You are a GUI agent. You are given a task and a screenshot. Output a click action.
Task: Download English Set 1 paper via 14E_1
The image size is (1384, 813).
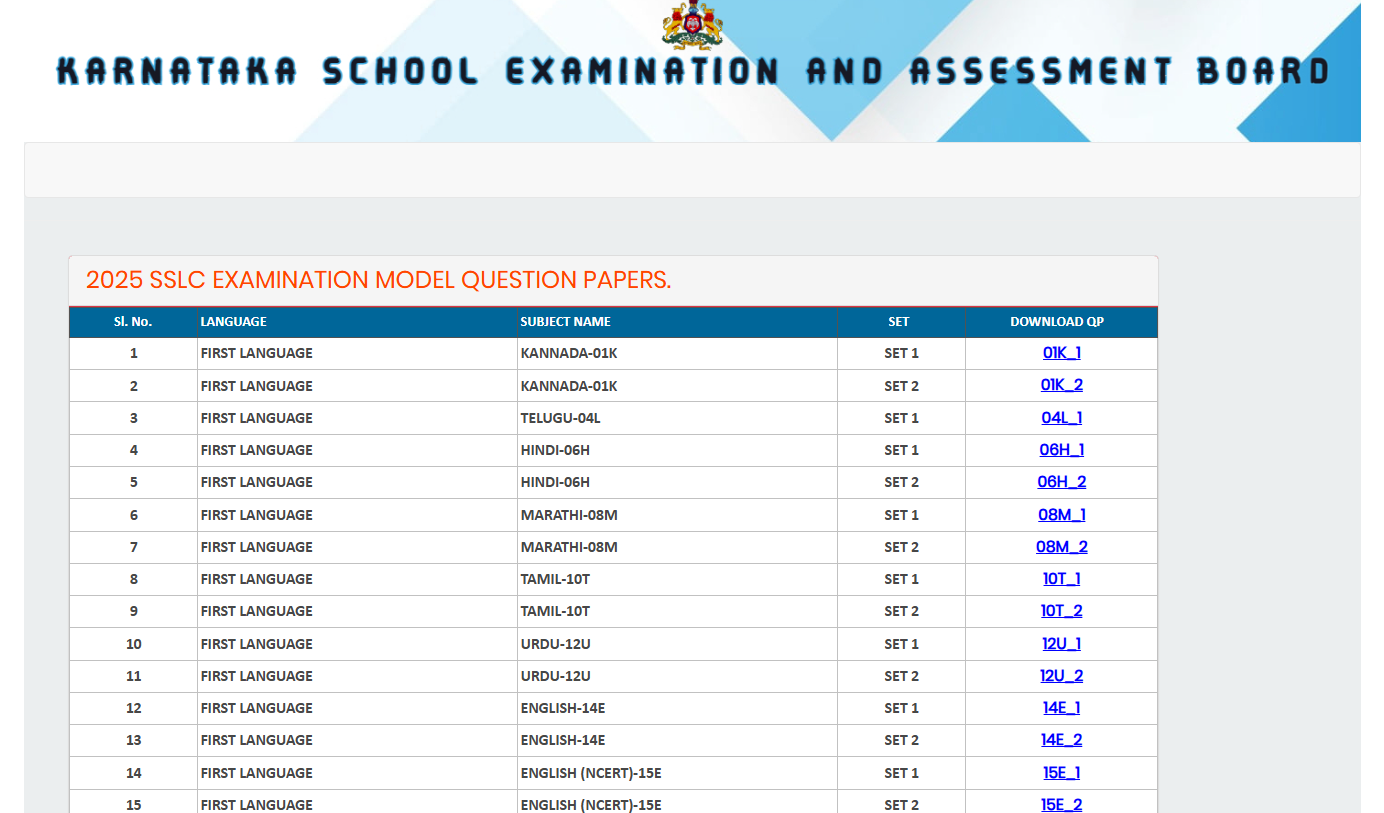1059,707
